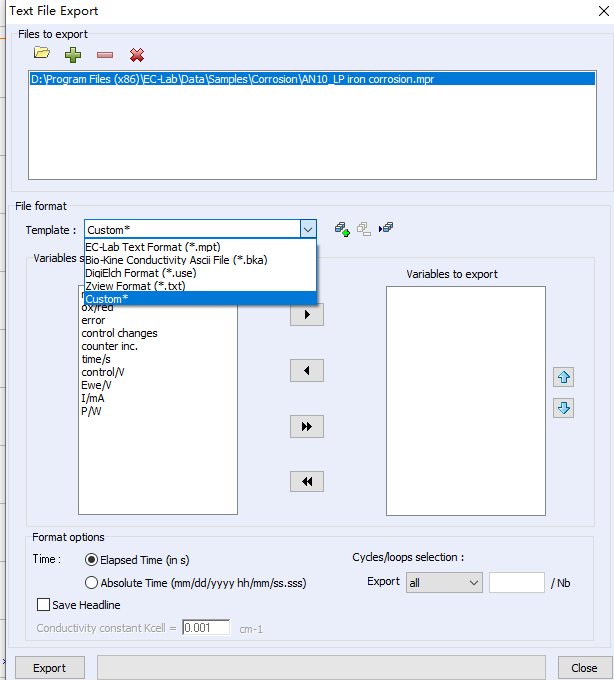Remove all variables with double left arrow
Image resolution: width=614 pixels, height=681 pixels.
click(307, 482)
